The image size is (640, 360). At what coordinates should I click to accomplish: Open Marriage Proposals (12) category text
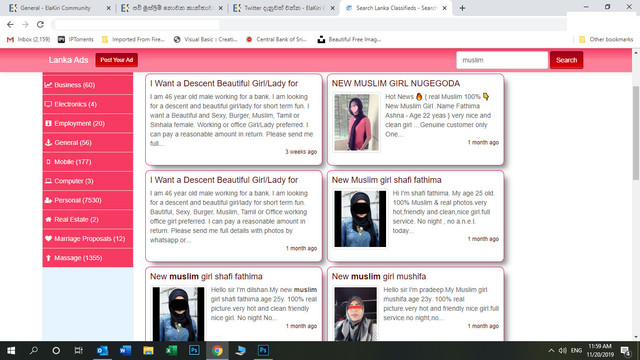[x=90, y=238]
